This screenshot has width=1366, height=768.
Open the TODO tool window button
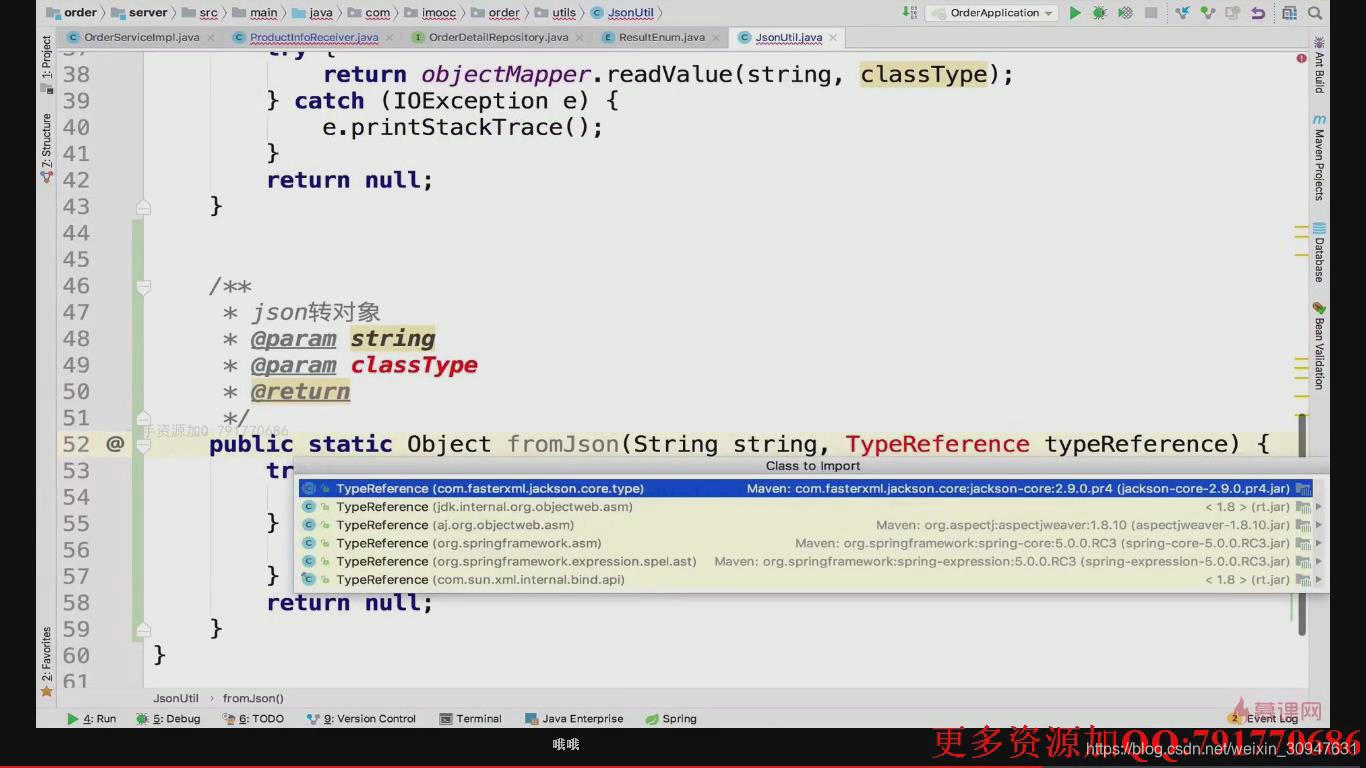pos(253,718)
